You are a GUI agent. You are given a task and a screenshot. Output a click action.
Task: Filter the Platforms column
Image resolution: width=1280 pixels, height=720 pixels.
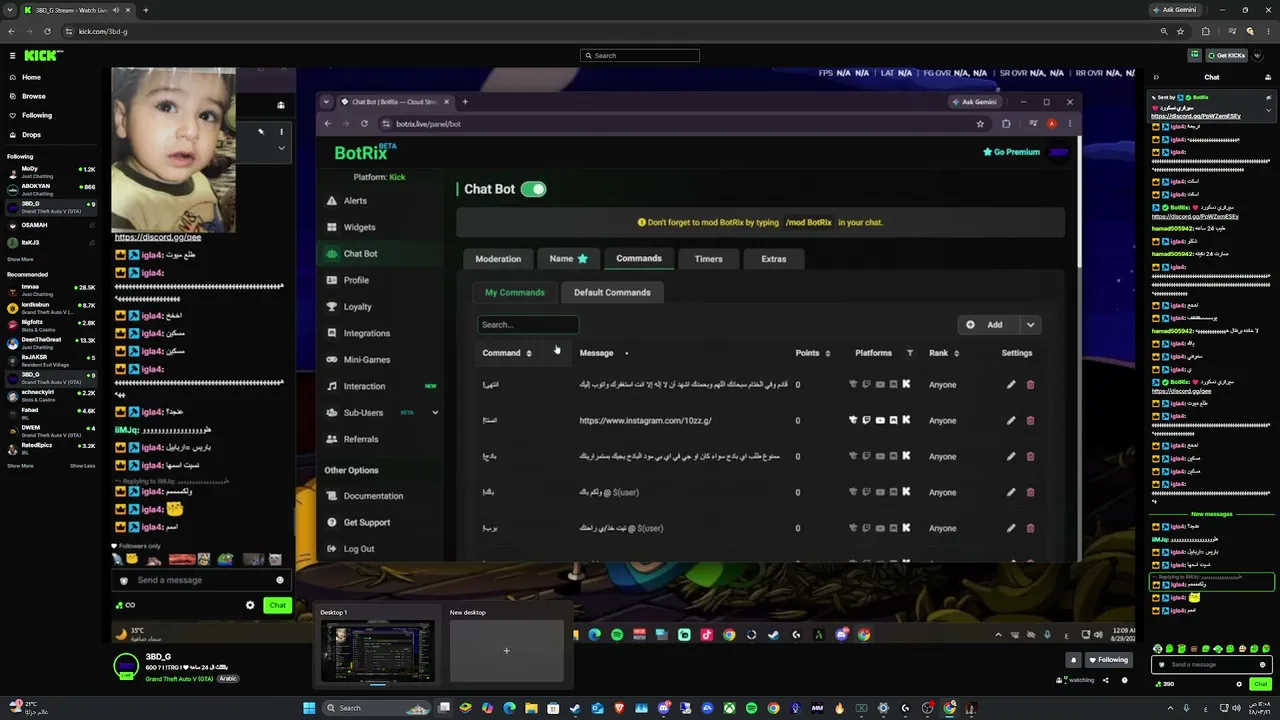point(909,353)
